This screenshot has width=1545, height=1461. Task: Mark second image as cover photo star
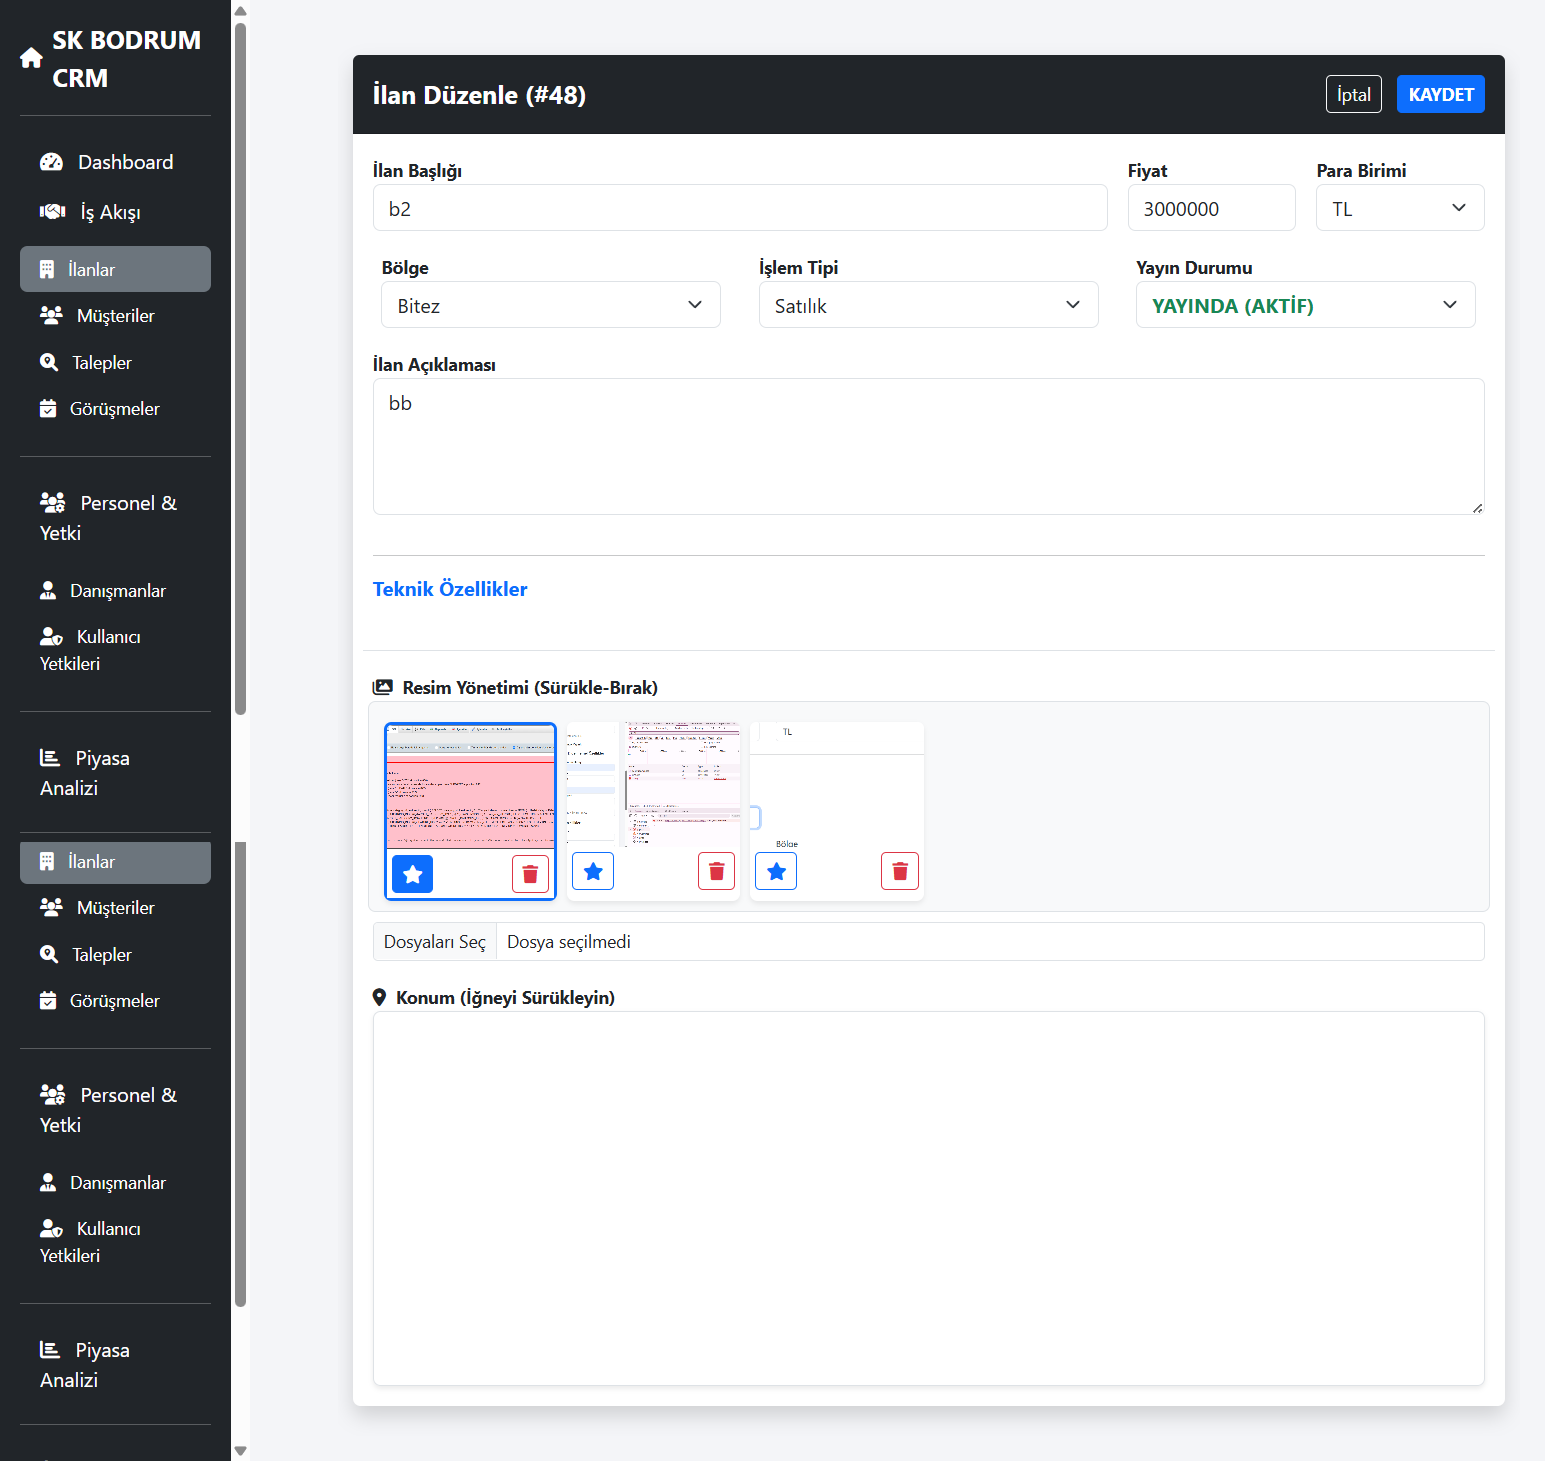[593, 871]
